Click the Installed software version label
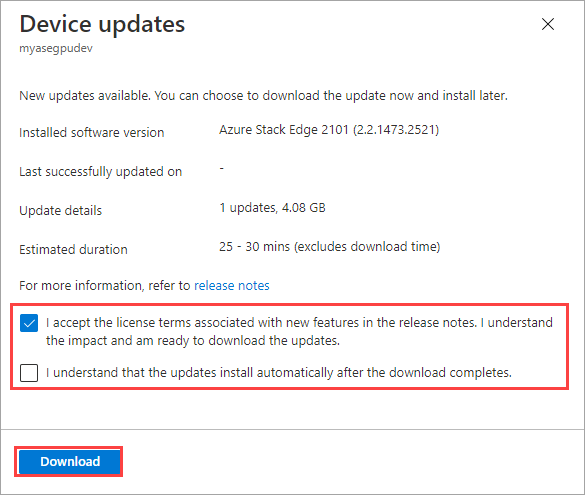Image resolution: width=585 pixels, height=495 pixels. click(x=92, y=132)
